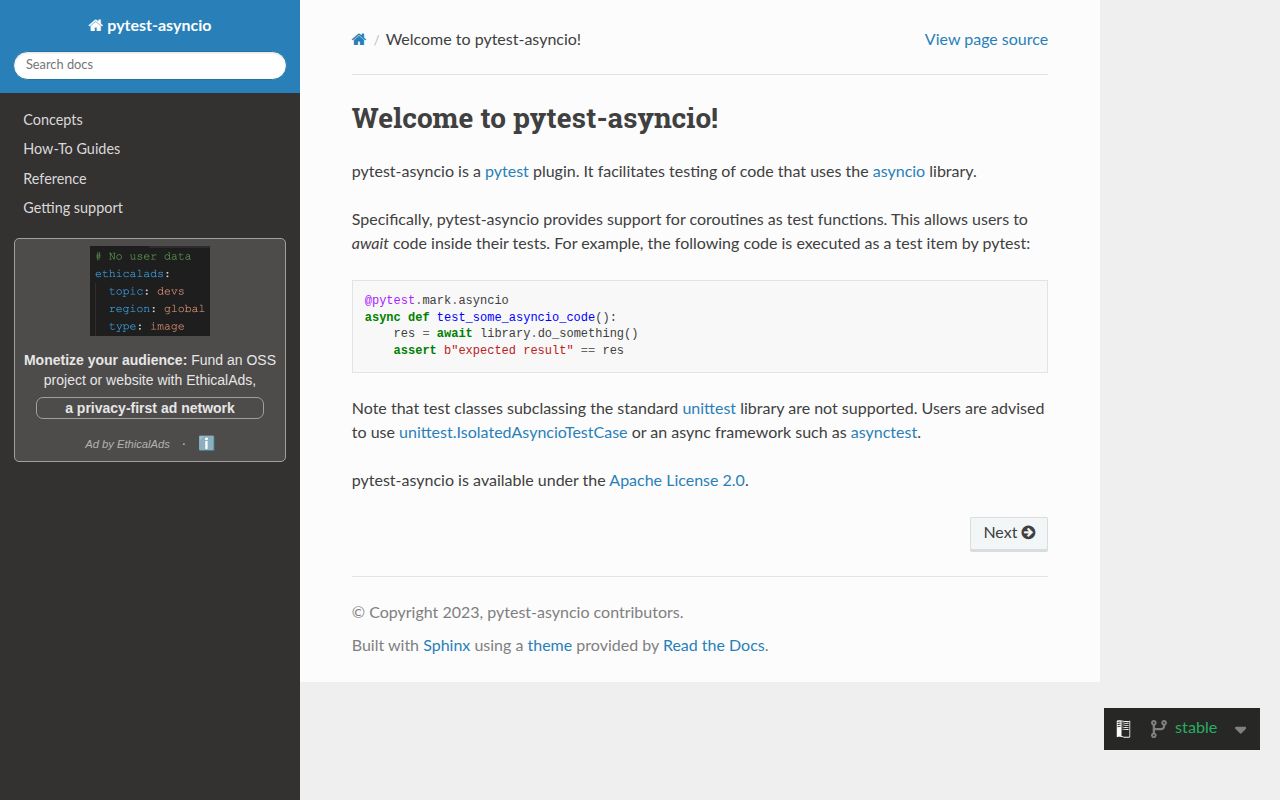The width and height of the screenshot is (1280, 800).
Task: Follow the asynctest link
Action: point(884,433)
